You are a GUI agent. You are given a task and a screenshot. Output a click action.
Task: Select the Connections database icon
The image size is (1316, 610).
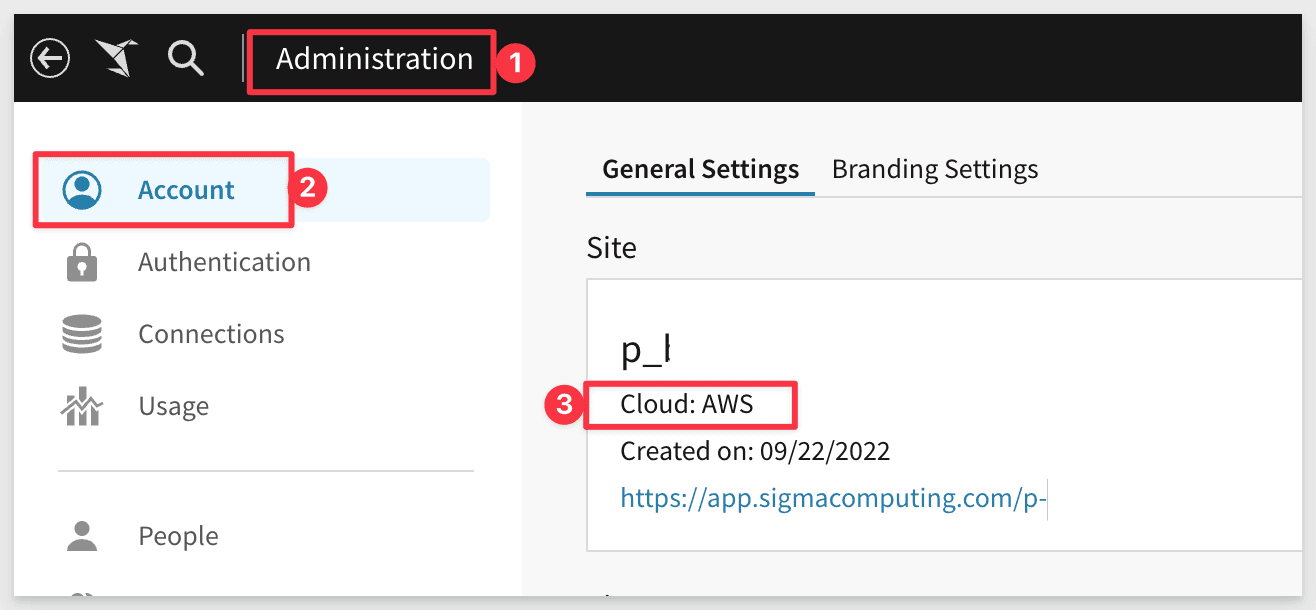point(81,333)
